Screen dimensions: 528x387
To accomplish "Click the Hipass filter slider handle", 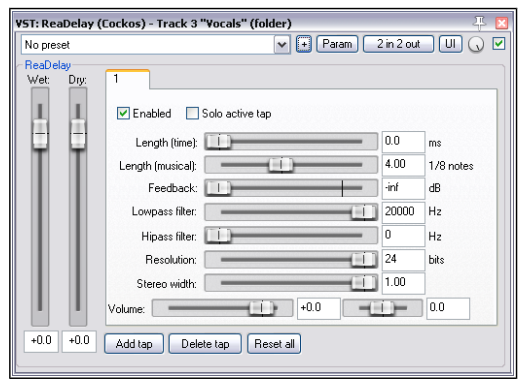I will click(218, 235).
